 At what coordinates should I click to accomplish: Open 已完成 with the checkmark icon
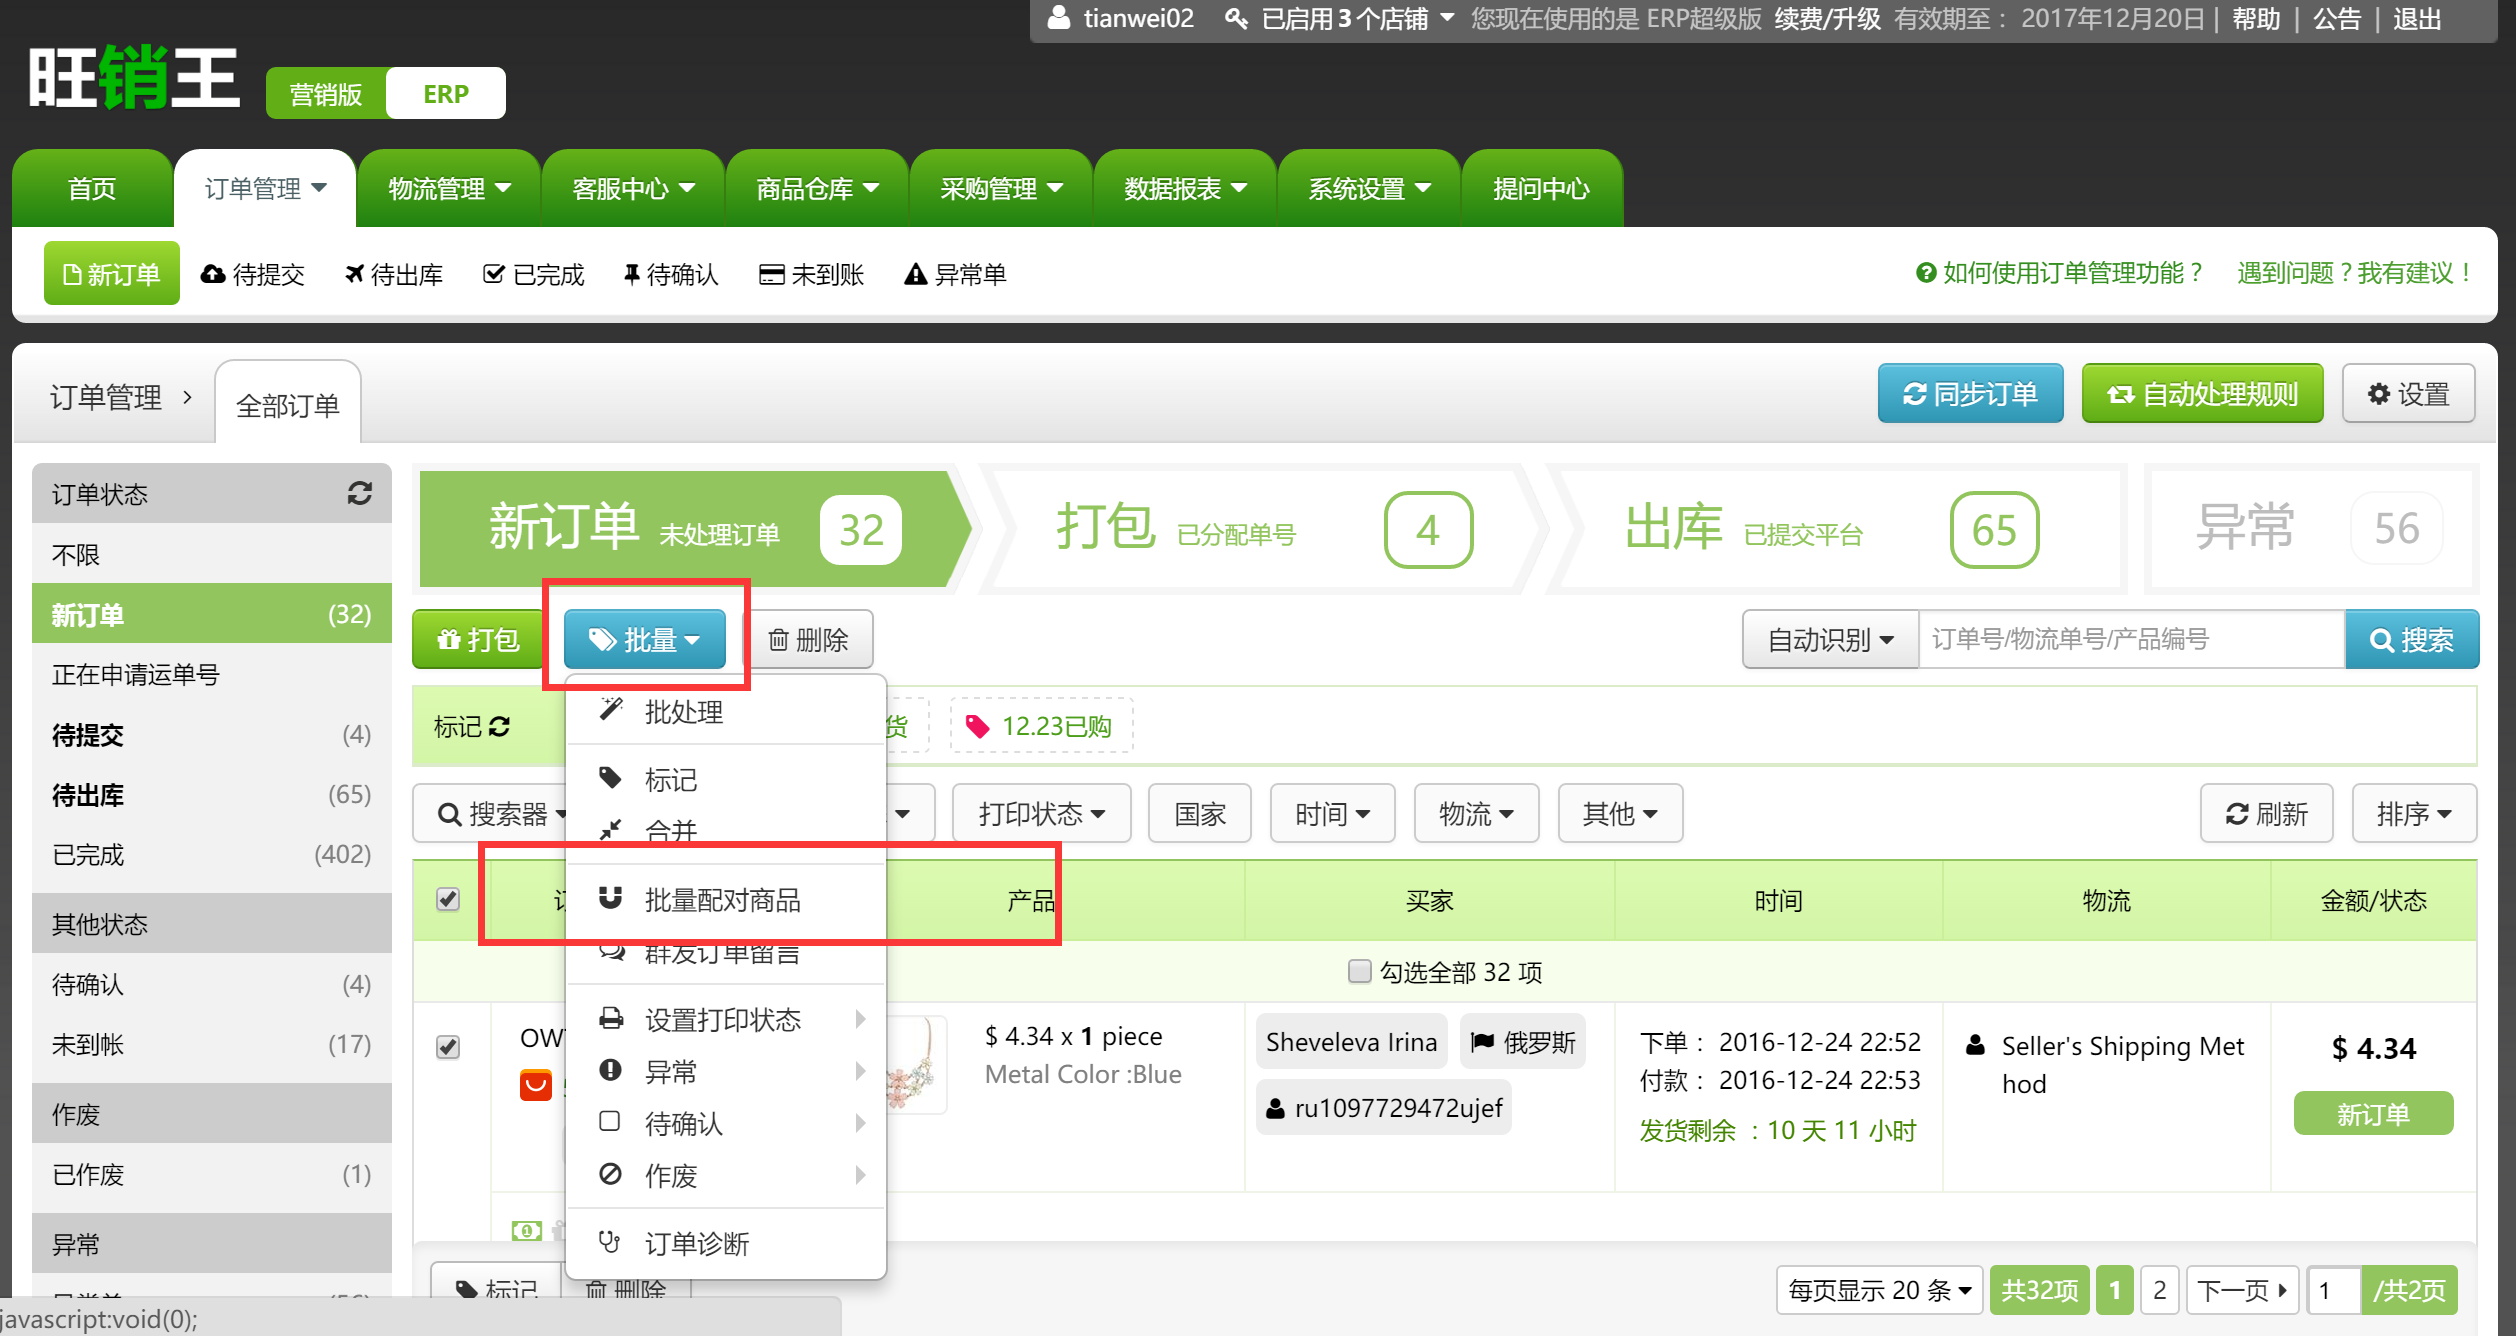click(x=533, y=274)
